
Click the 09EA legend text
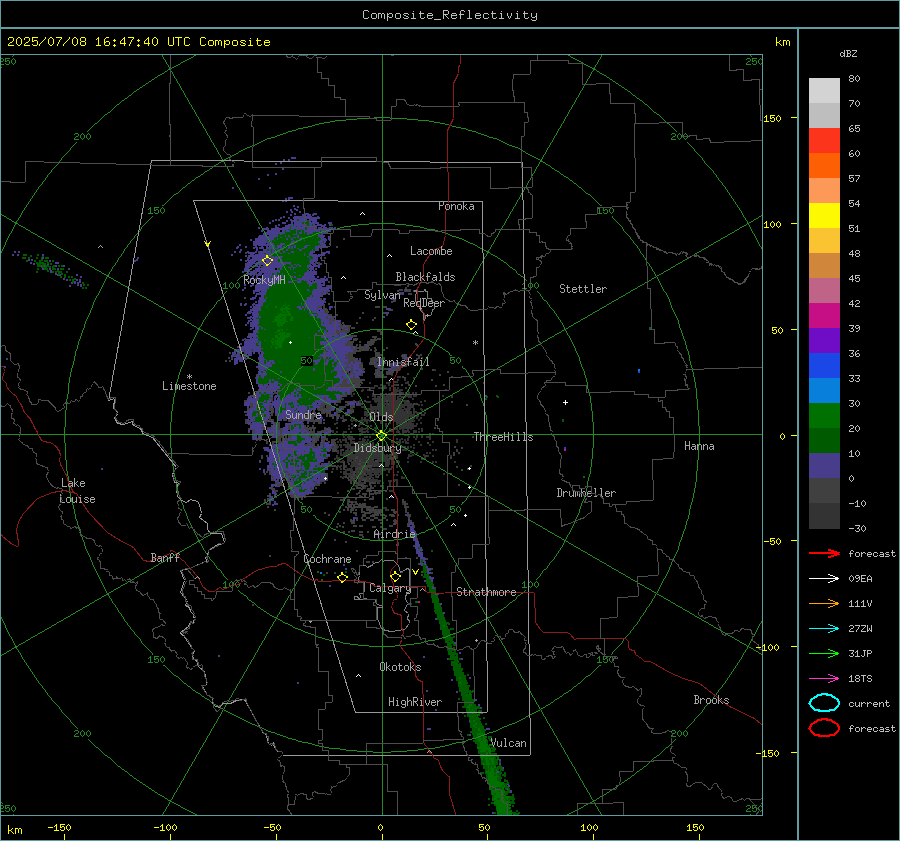(x=860, y=579)
